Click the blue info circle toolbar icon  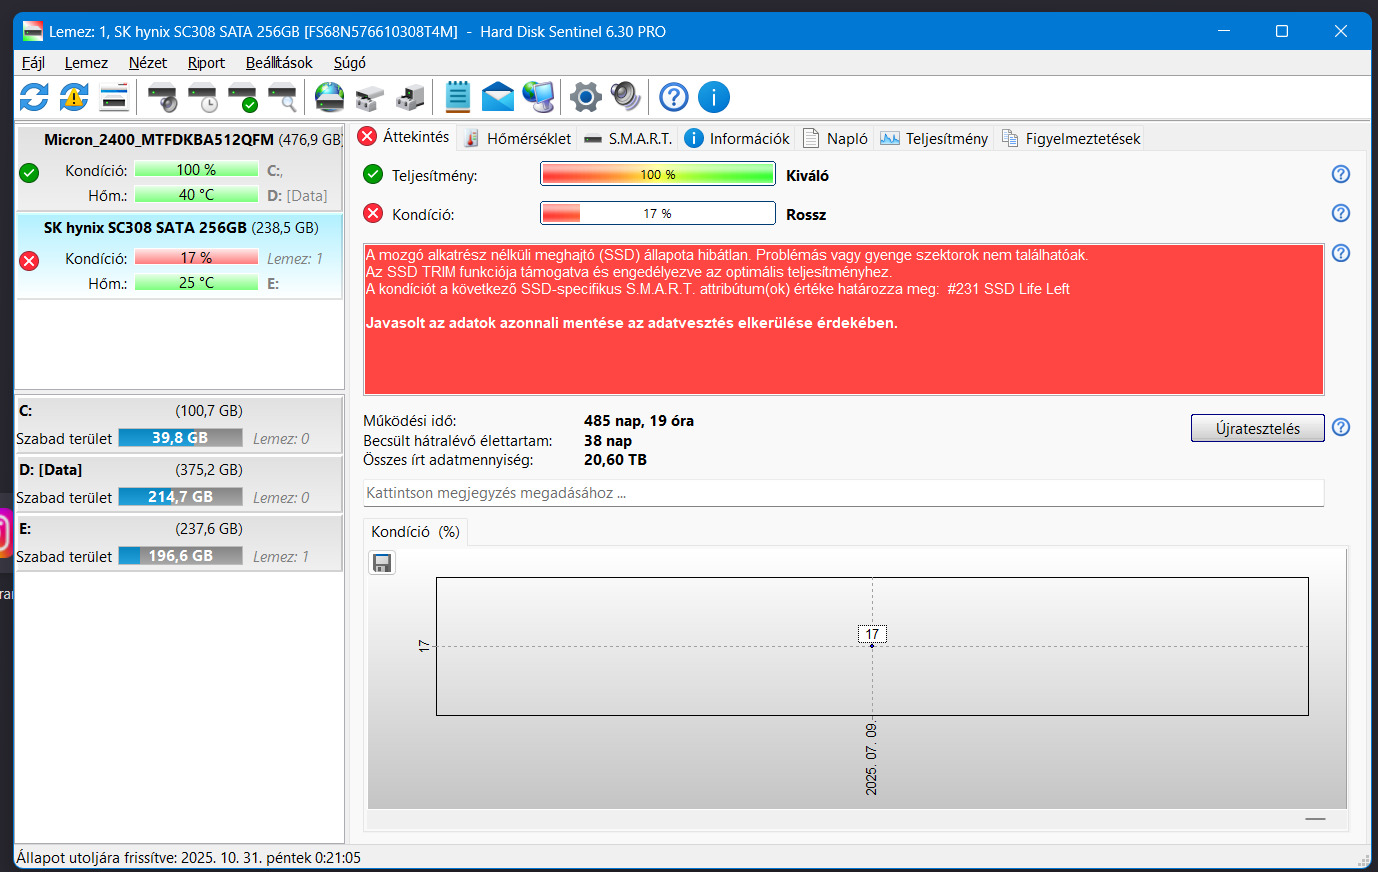click(714, 97)
